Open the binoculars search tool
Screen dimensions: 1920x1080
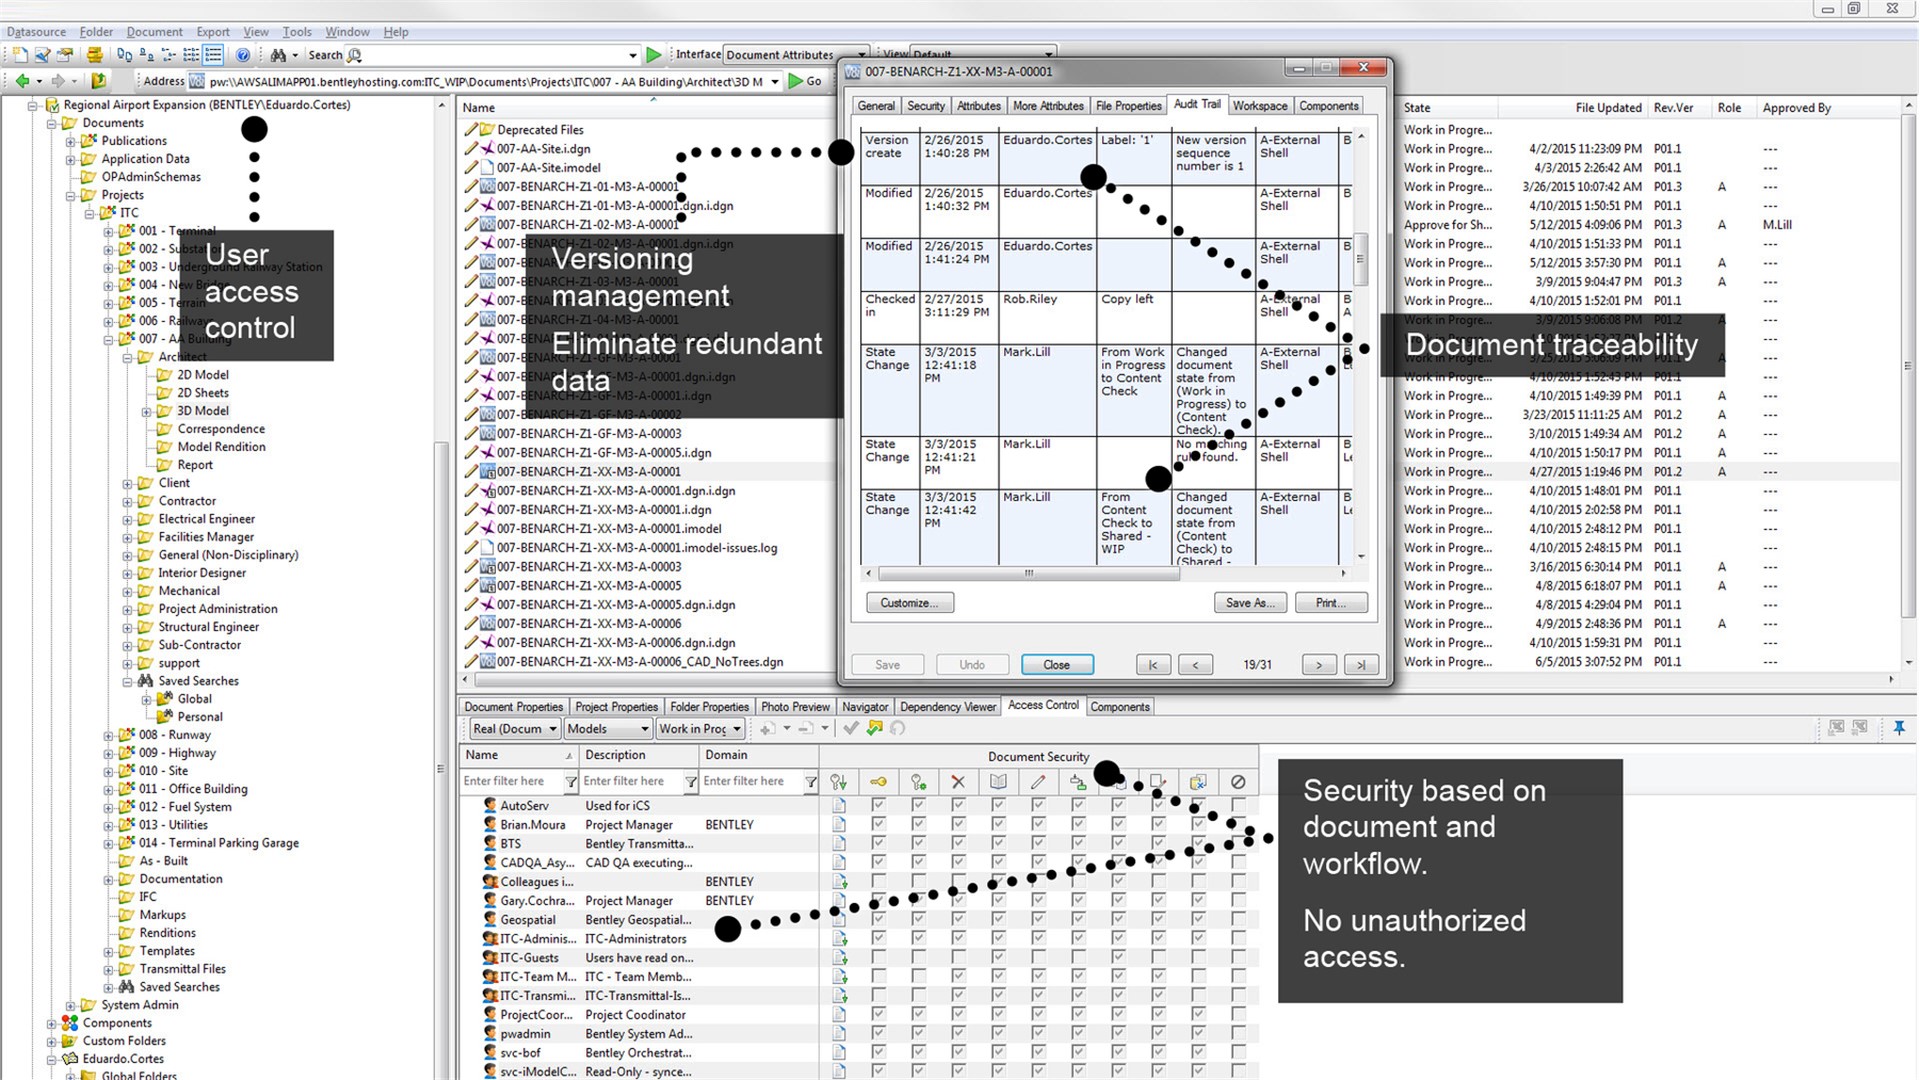tap(278, 55)
